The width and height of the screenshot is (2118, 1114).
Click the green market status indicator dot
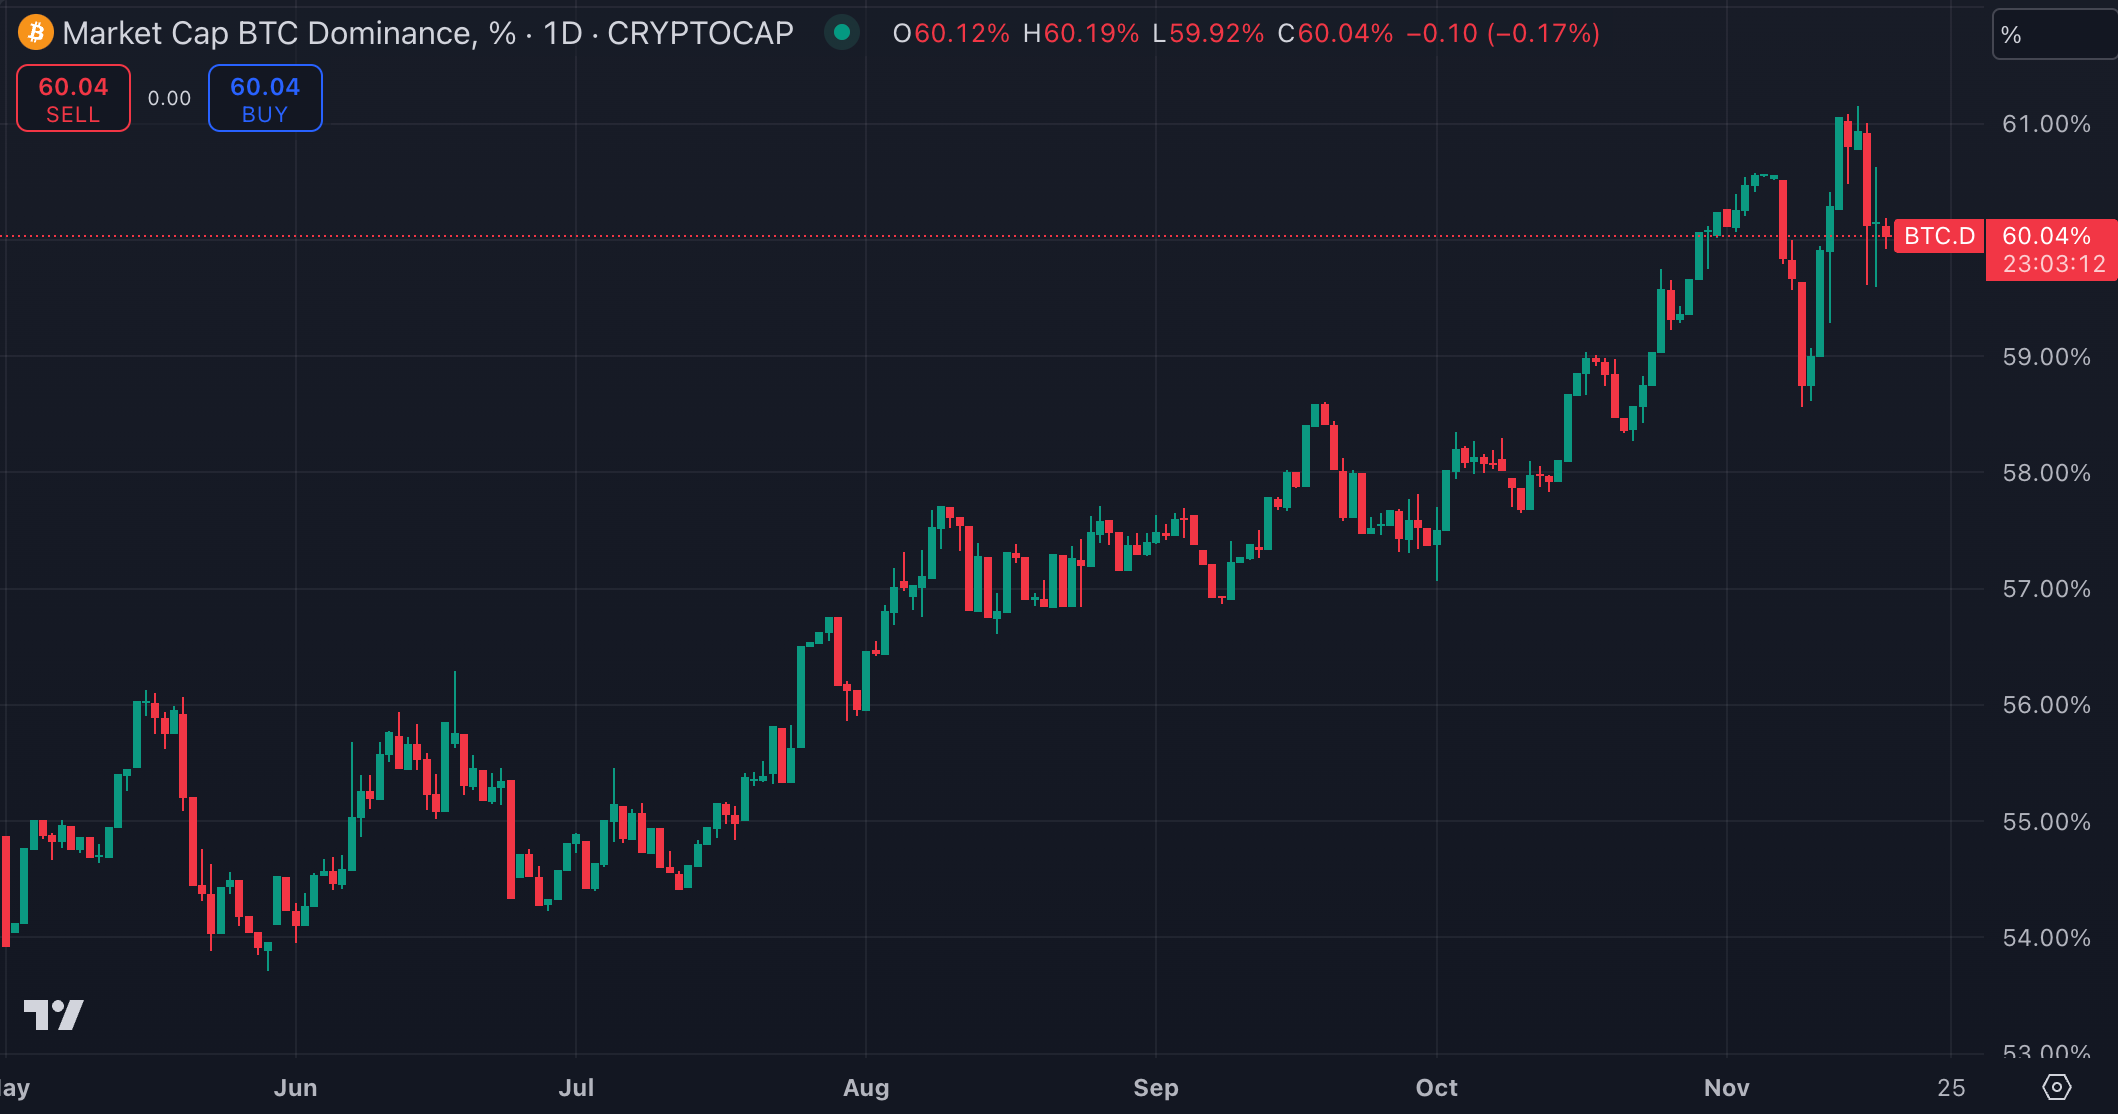click(x=842, y=33)
